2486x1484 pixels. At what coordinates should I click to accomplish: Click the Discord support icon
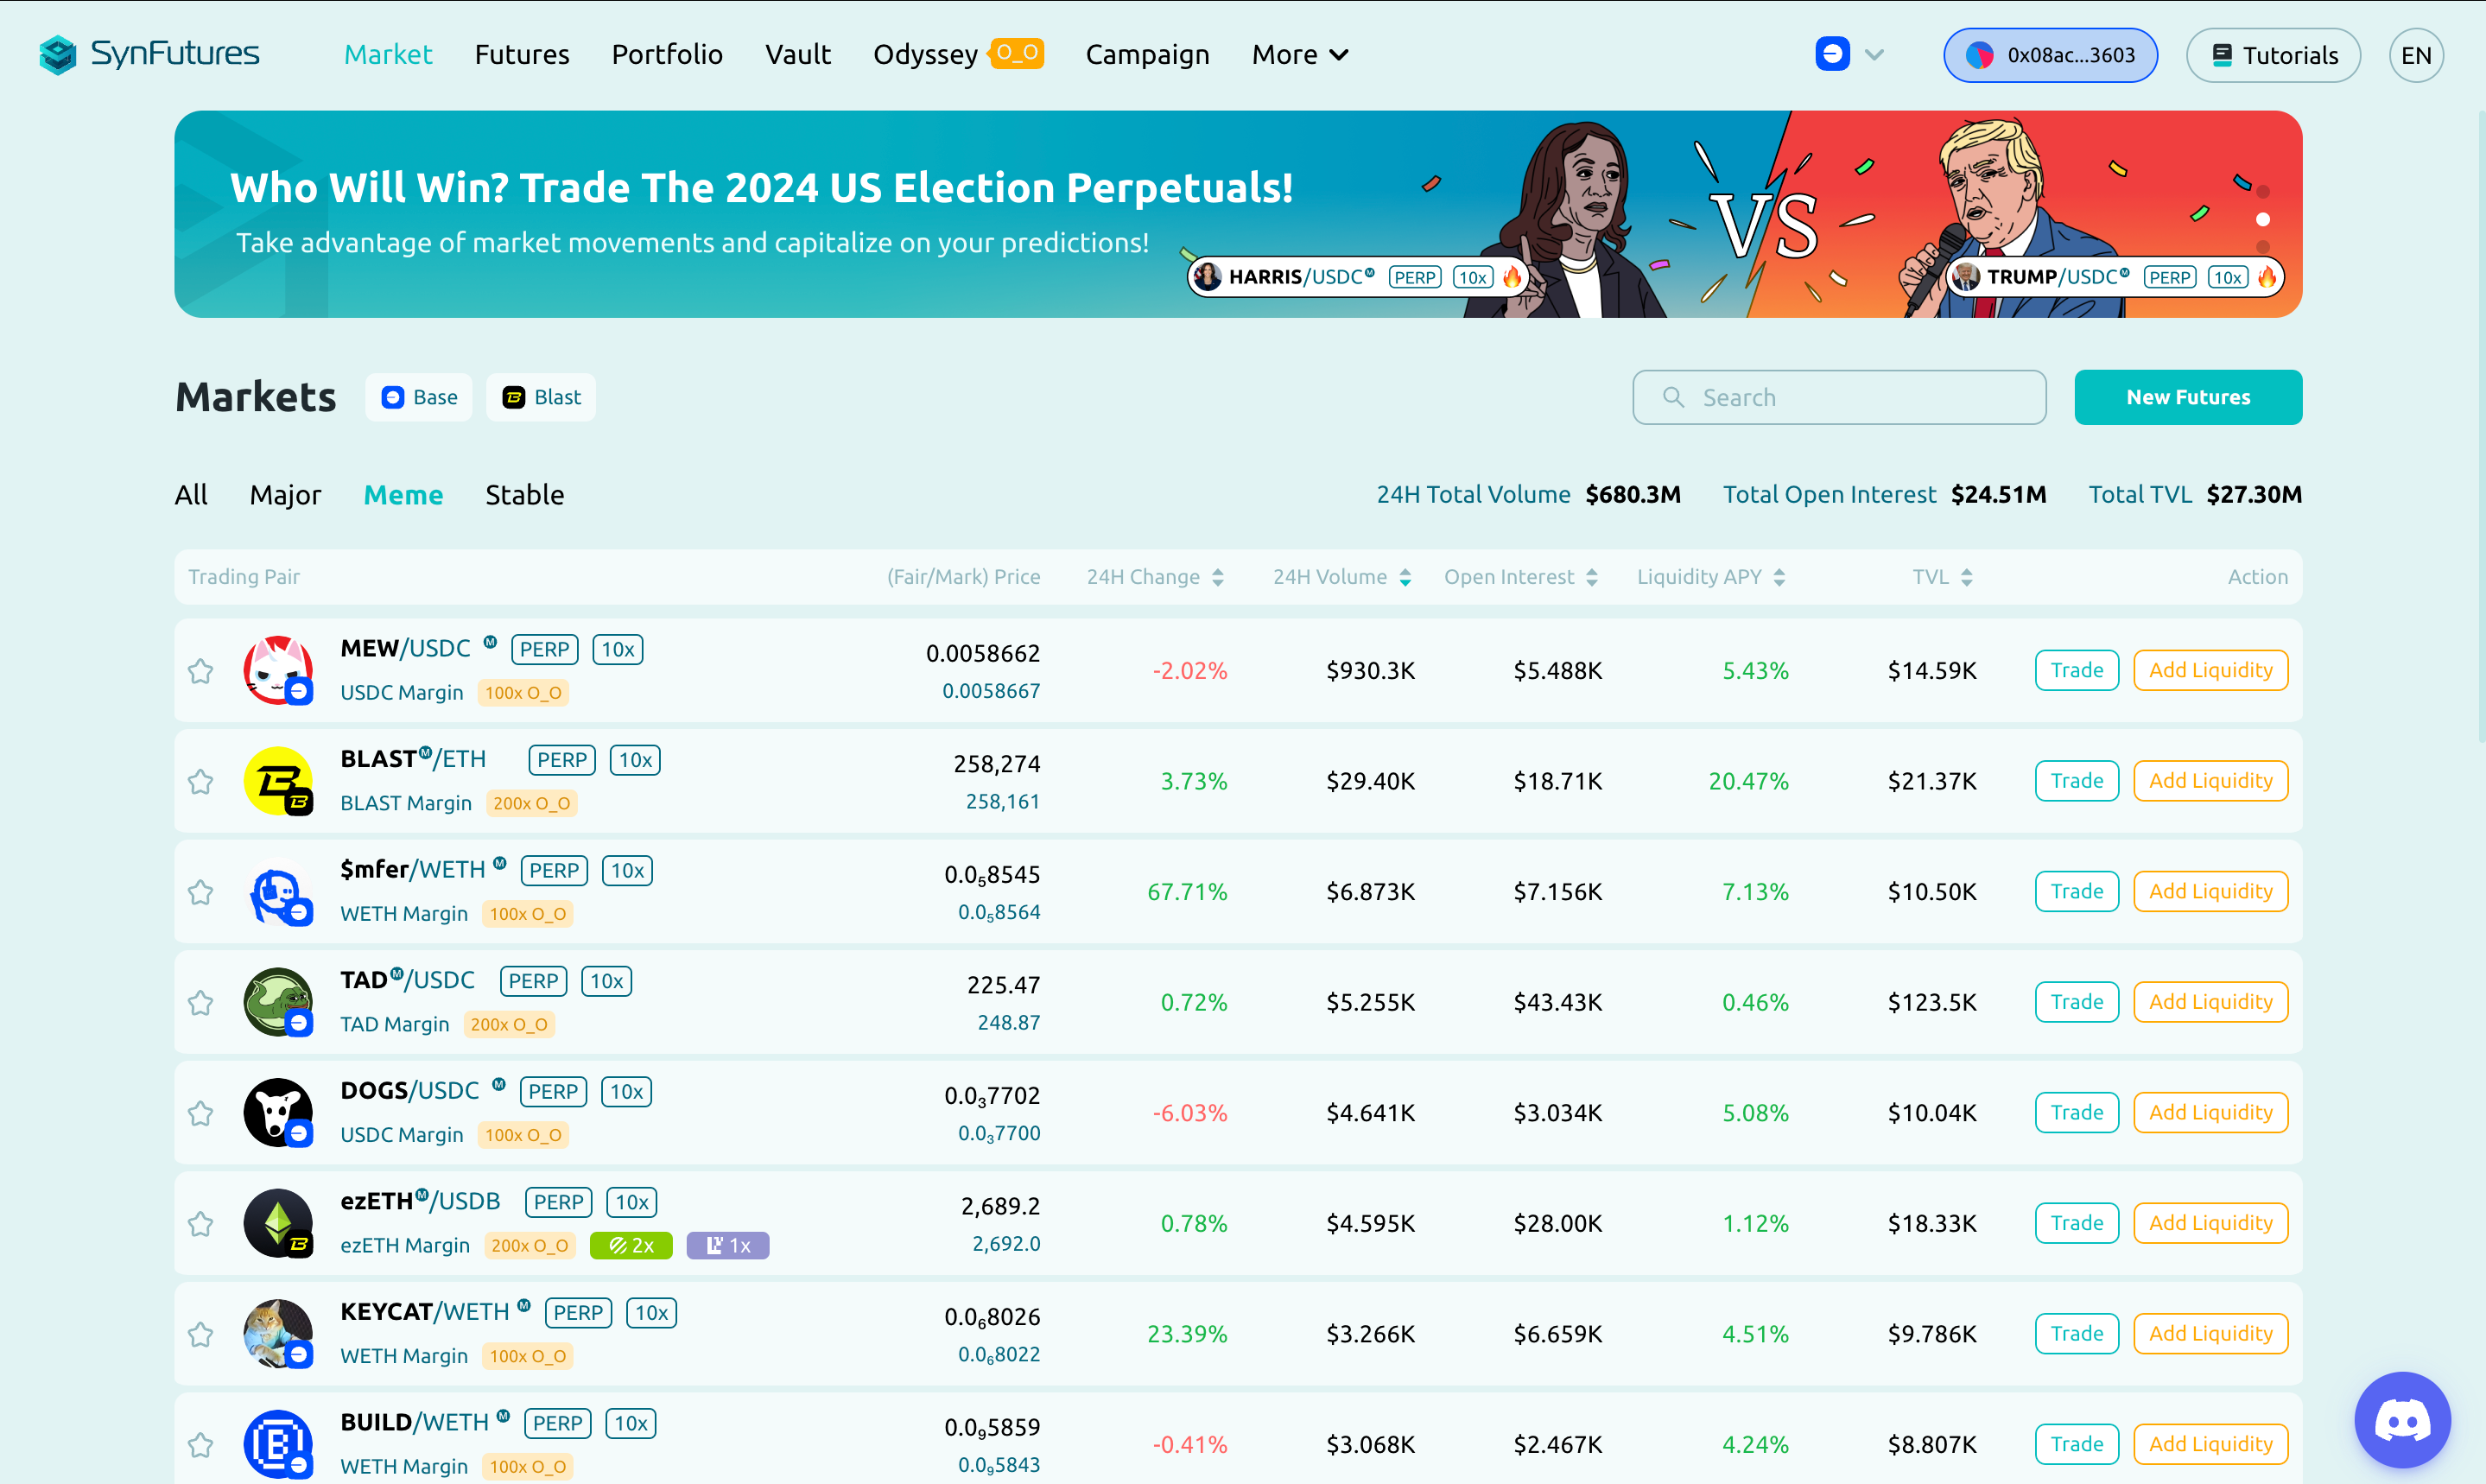pyautogui.click(x=2405, y=1417)
